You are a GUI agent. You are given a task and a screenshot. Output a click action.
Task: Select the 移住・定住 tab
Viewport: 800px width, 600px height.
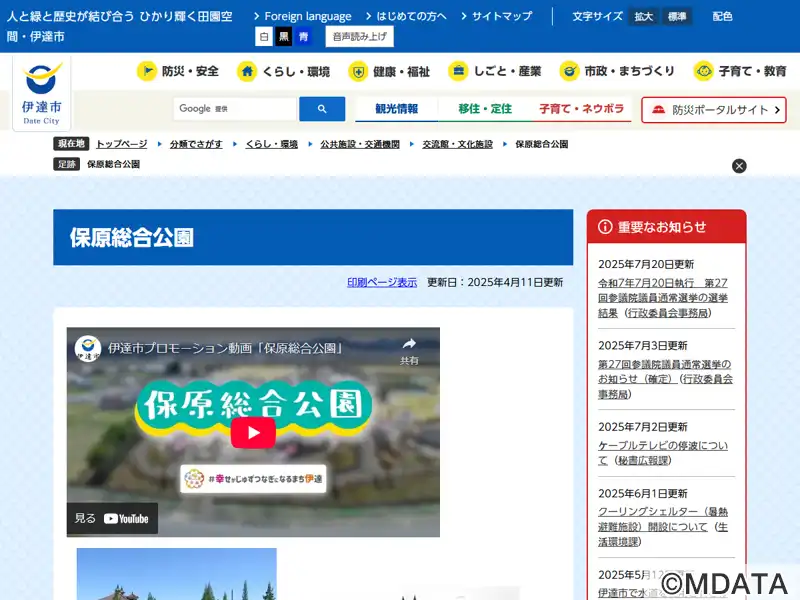[485, 109]
